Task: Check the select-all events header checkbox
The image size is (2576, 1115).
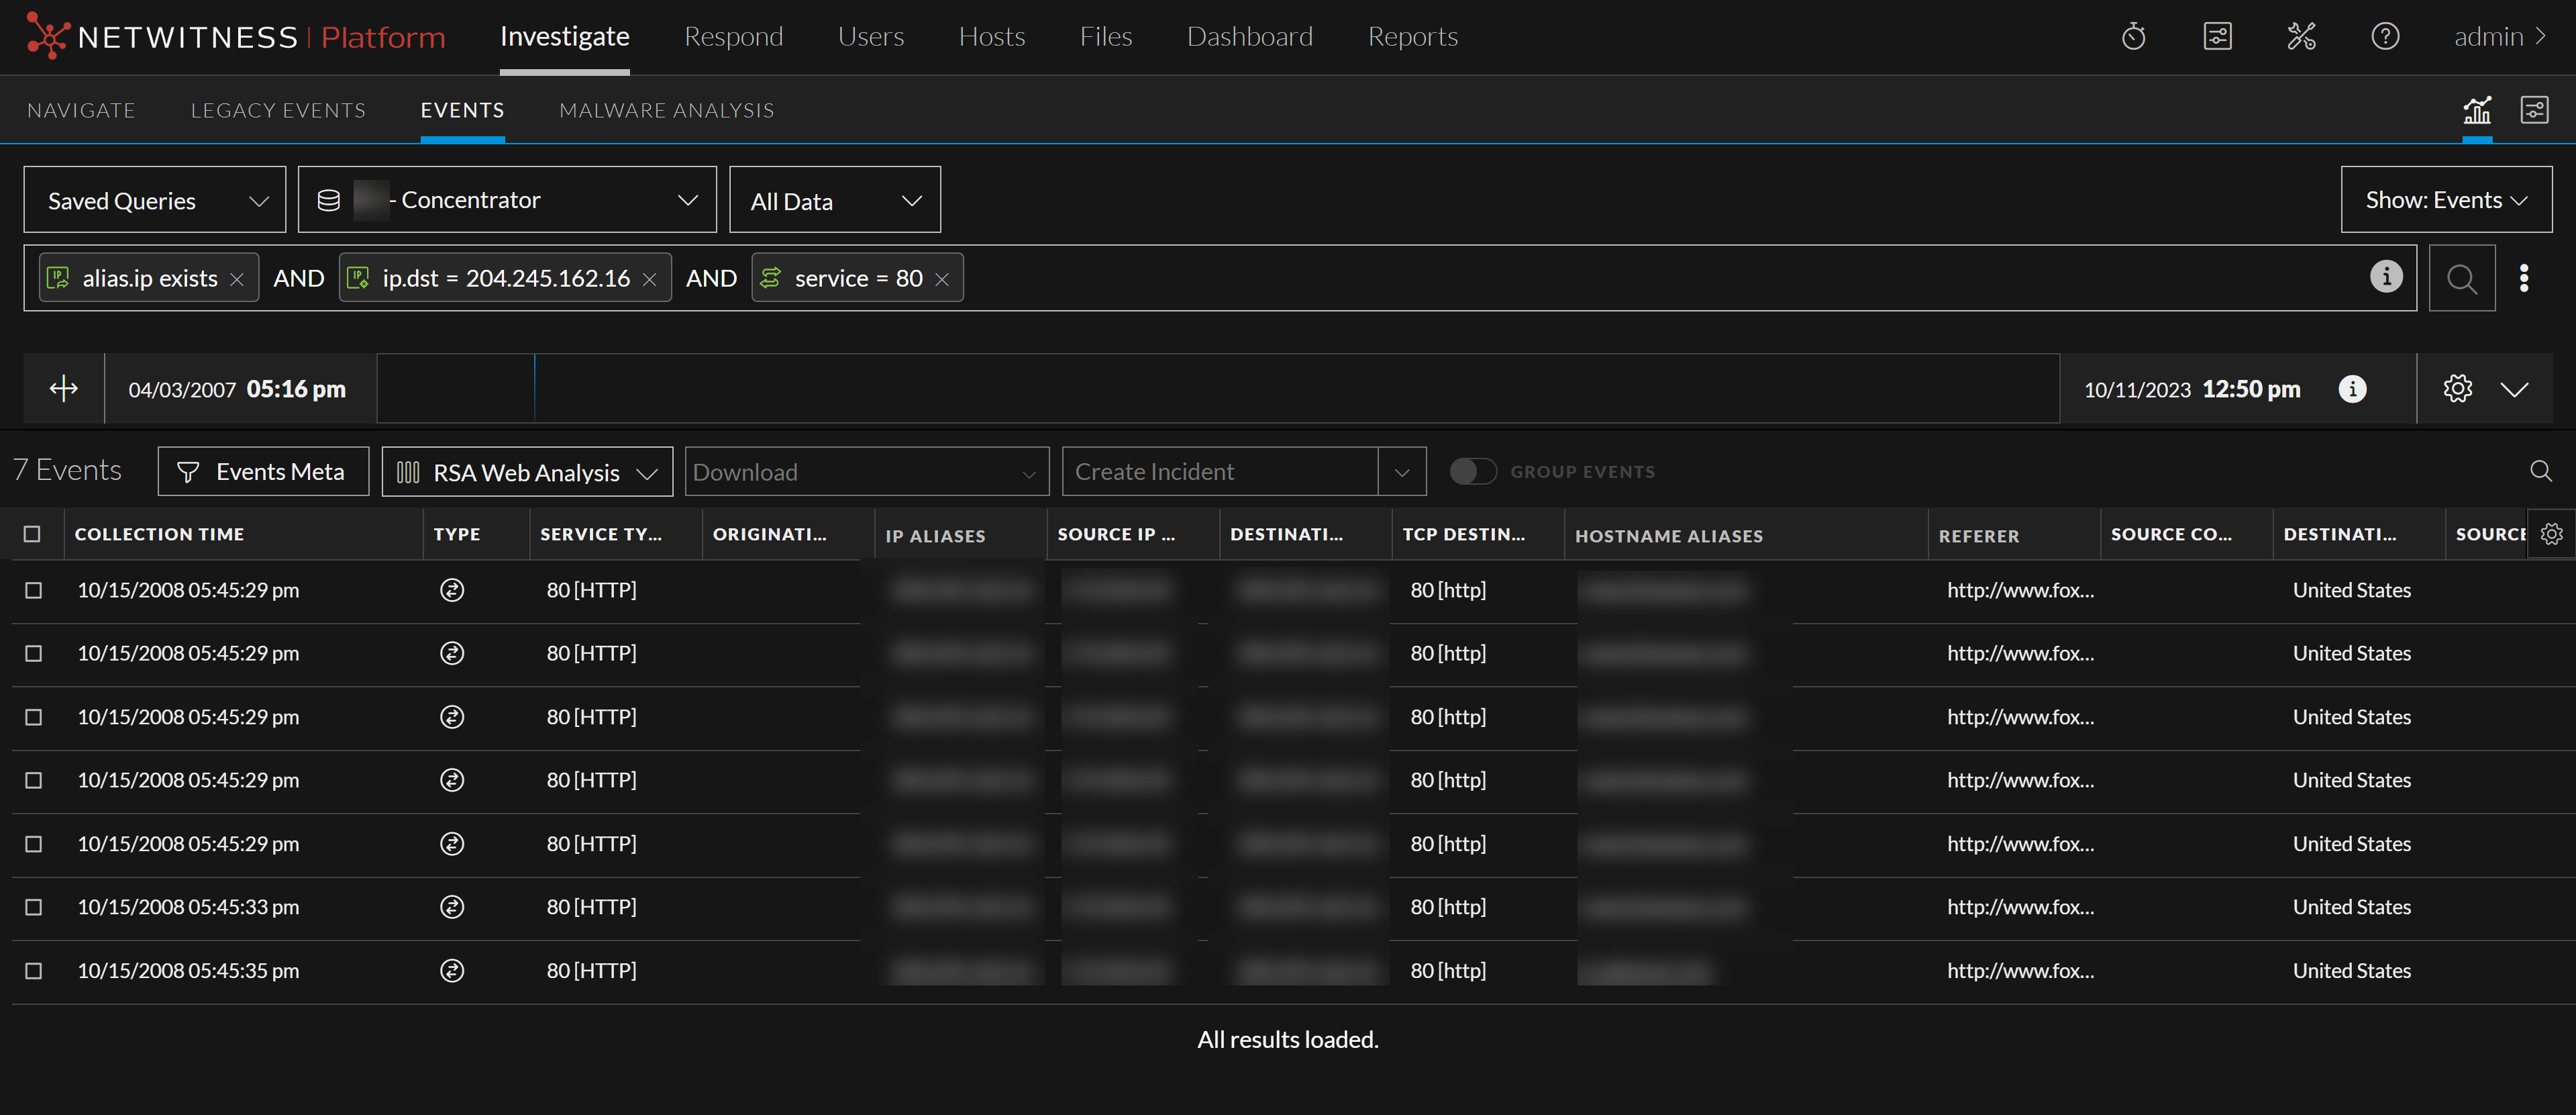Action: click(32, 534)
